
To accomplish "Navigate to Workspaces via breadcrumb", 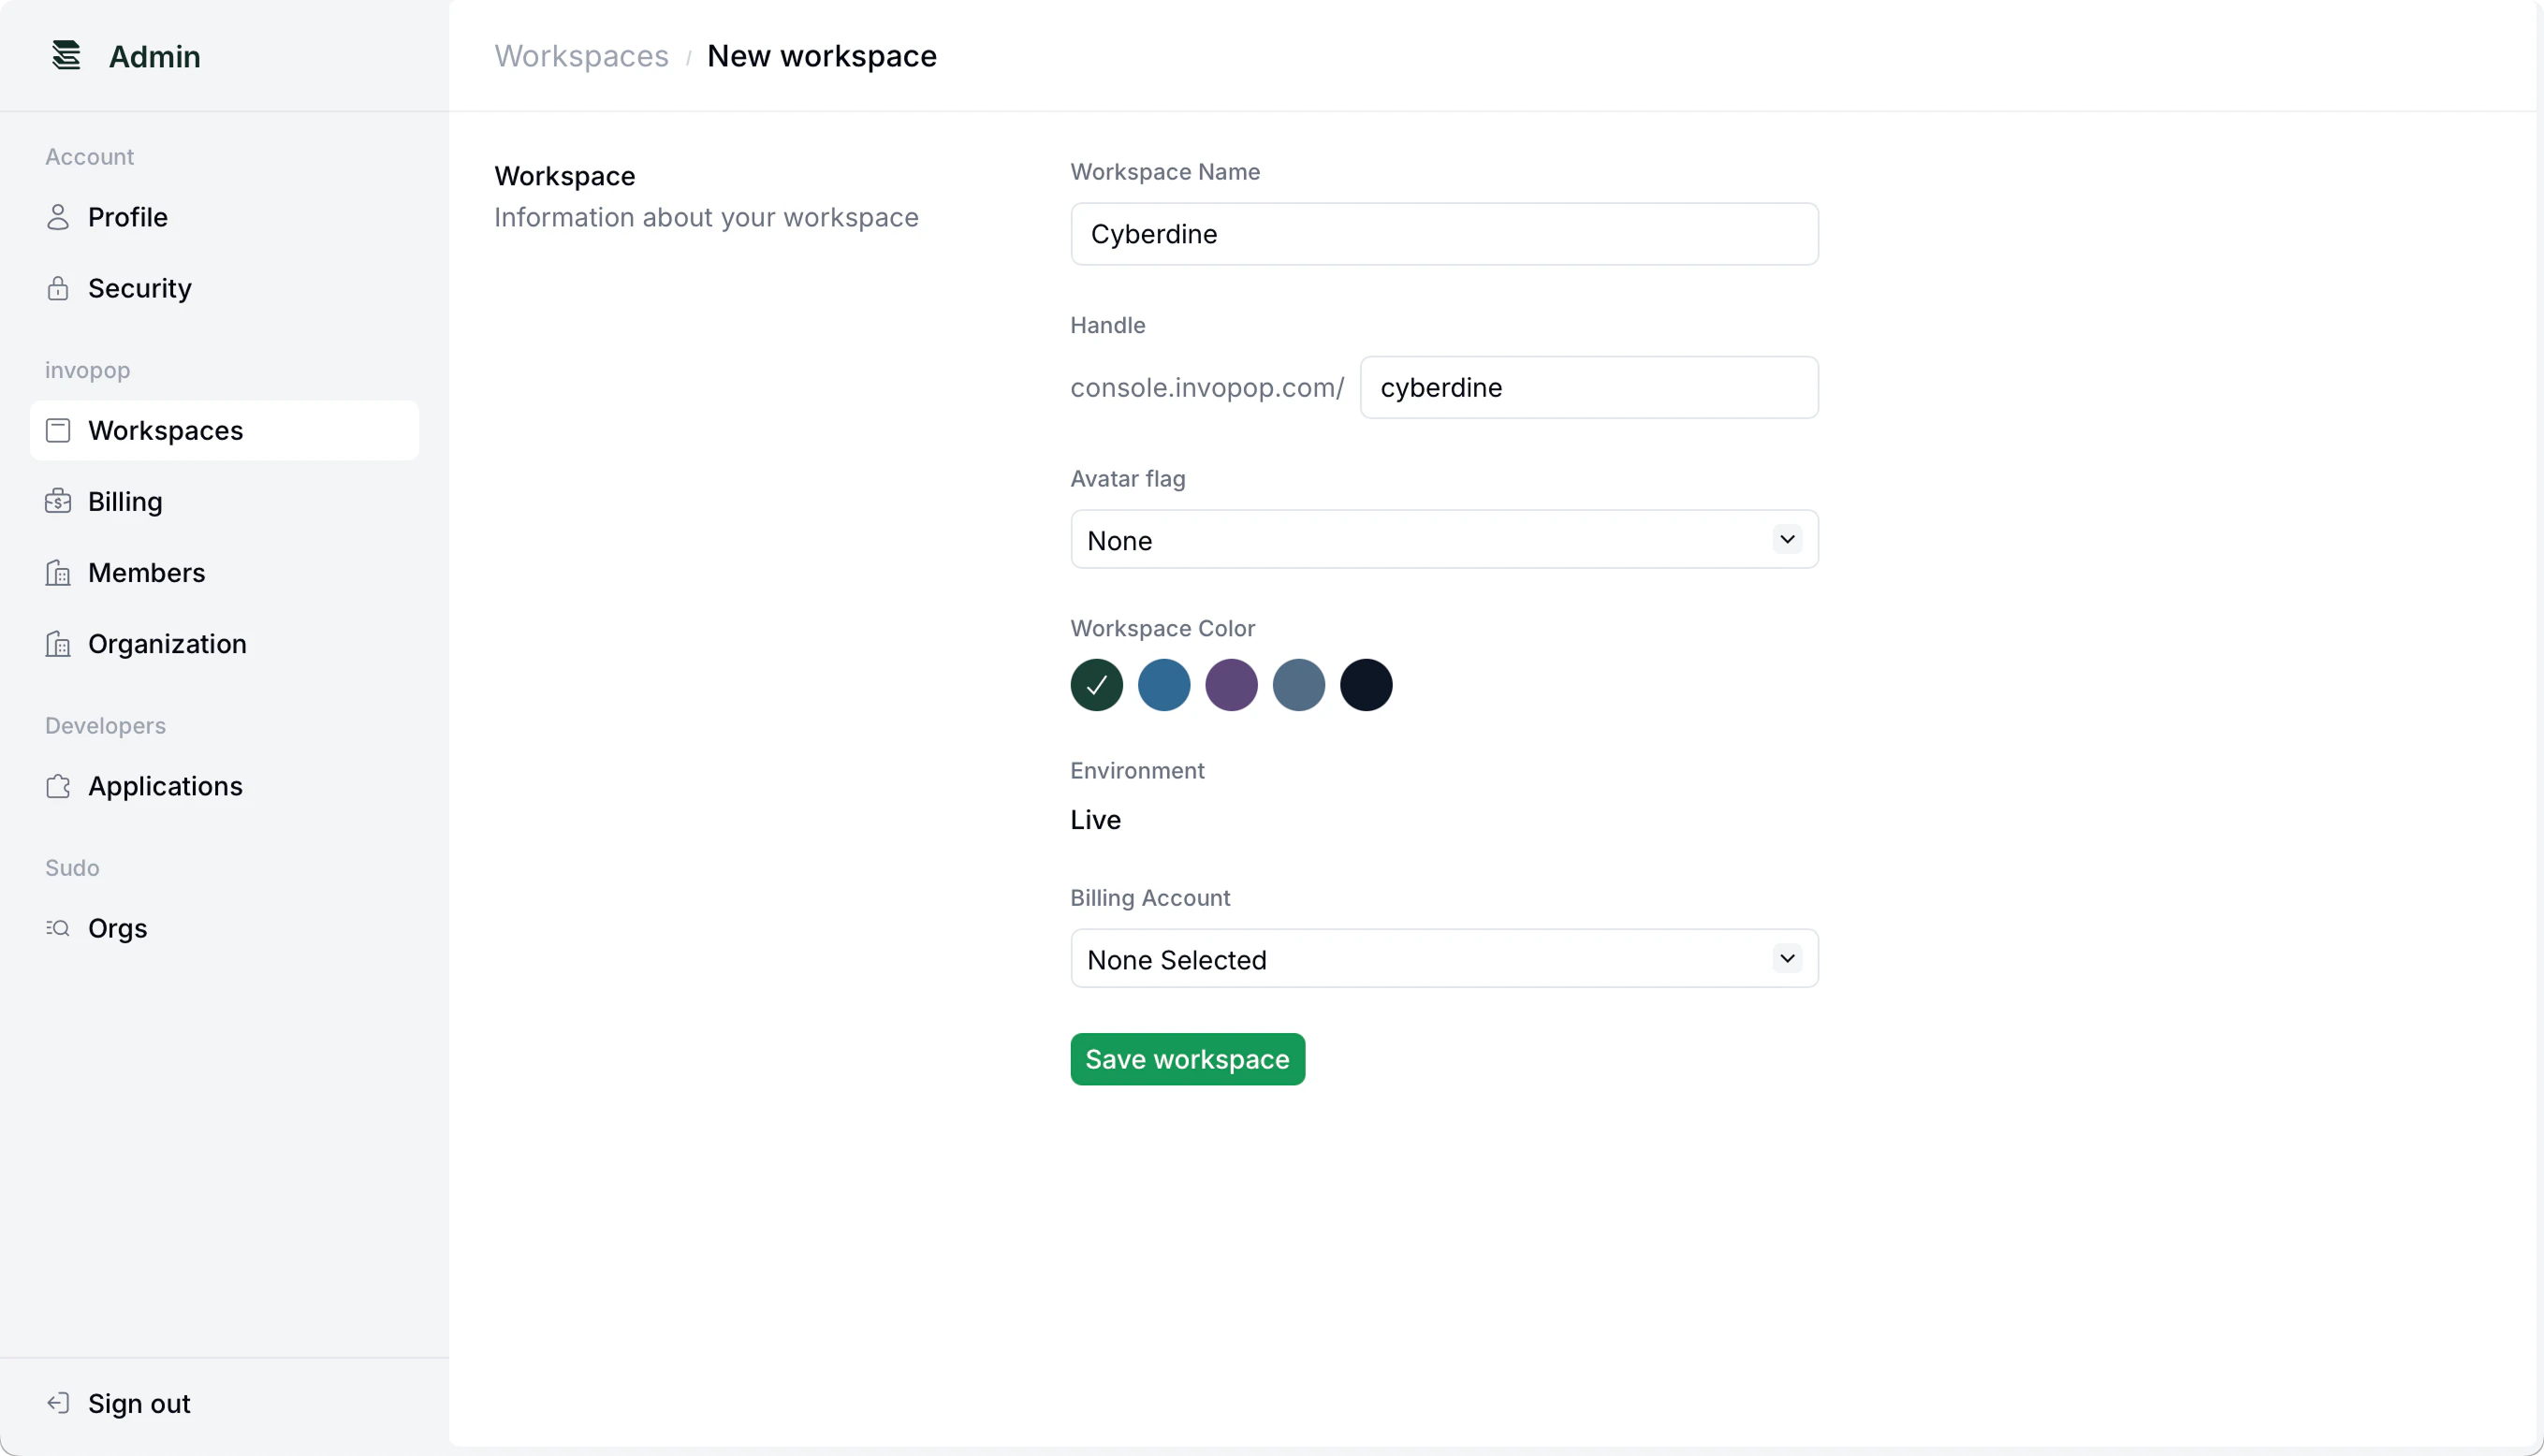I will [x=581, y=56].
